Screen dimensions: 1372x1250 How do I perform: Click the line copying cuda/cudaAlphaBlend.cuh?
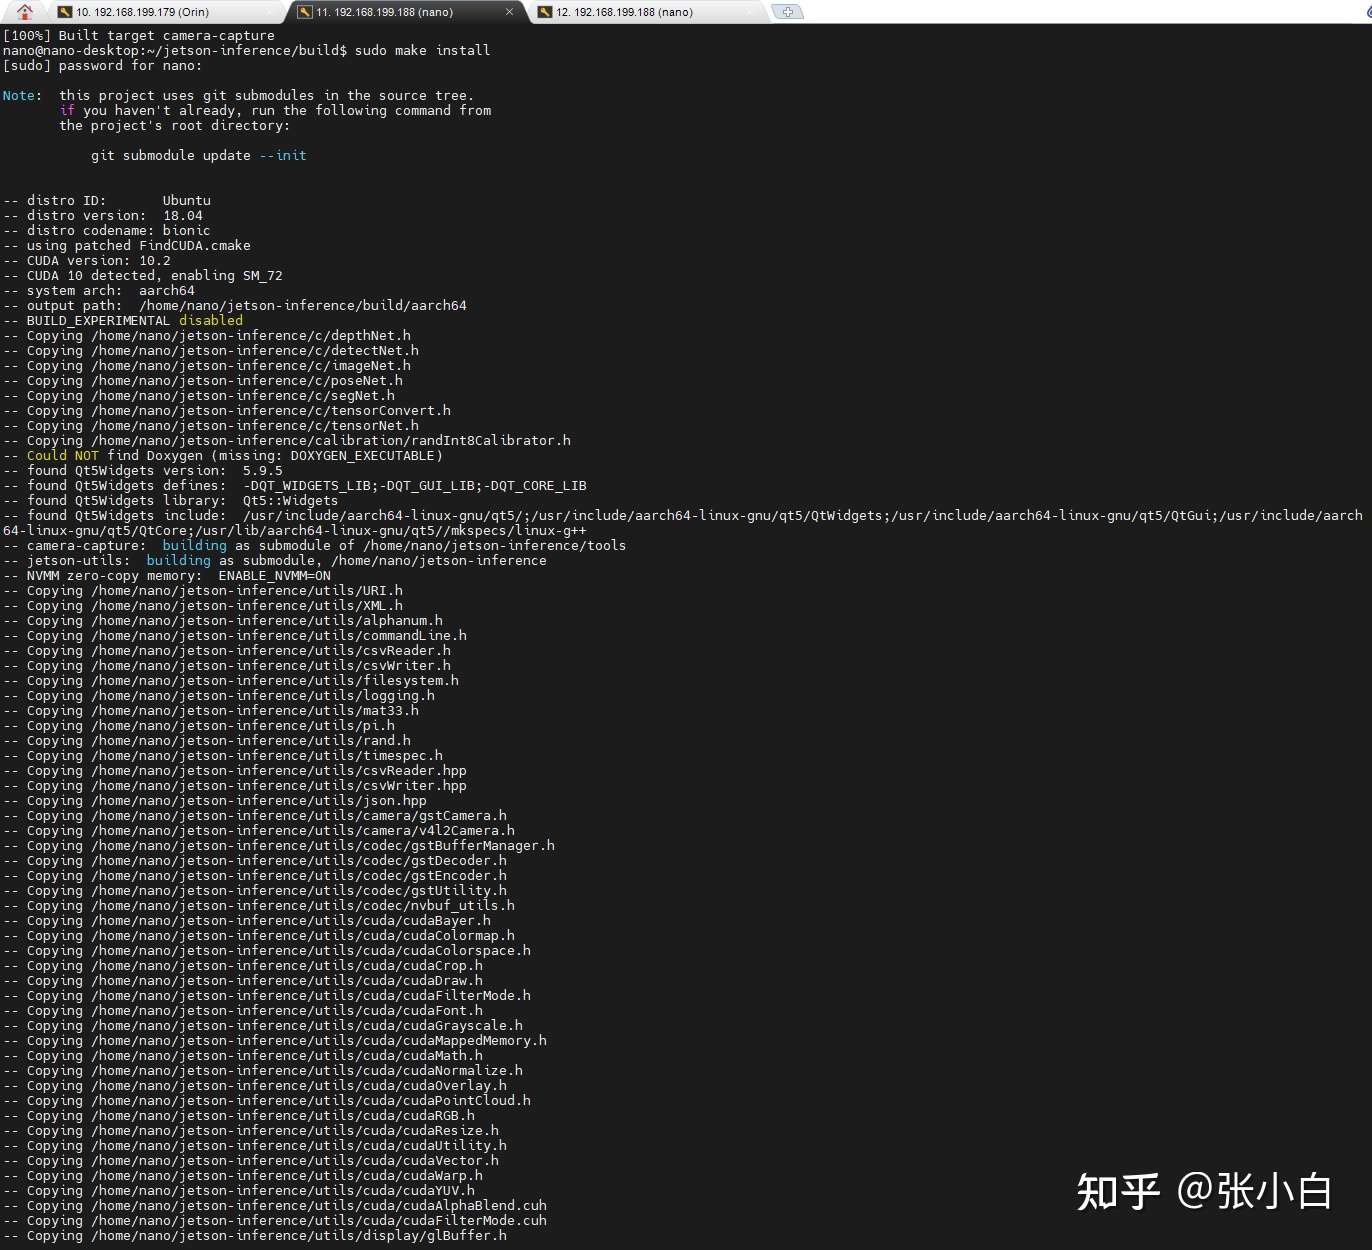click(275, 1205)
